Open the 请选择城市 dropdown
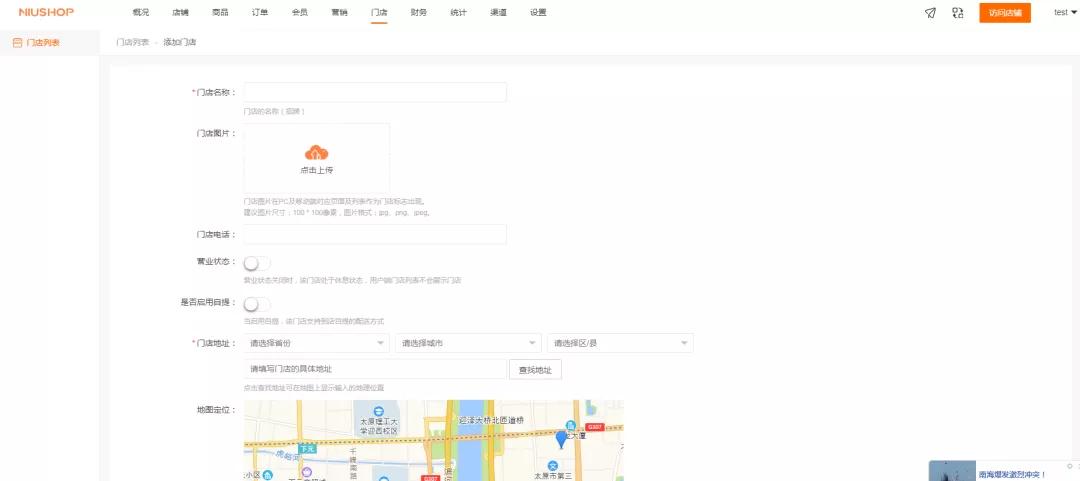This screenshot has height=481, width=1080. [x=468, y=343]
